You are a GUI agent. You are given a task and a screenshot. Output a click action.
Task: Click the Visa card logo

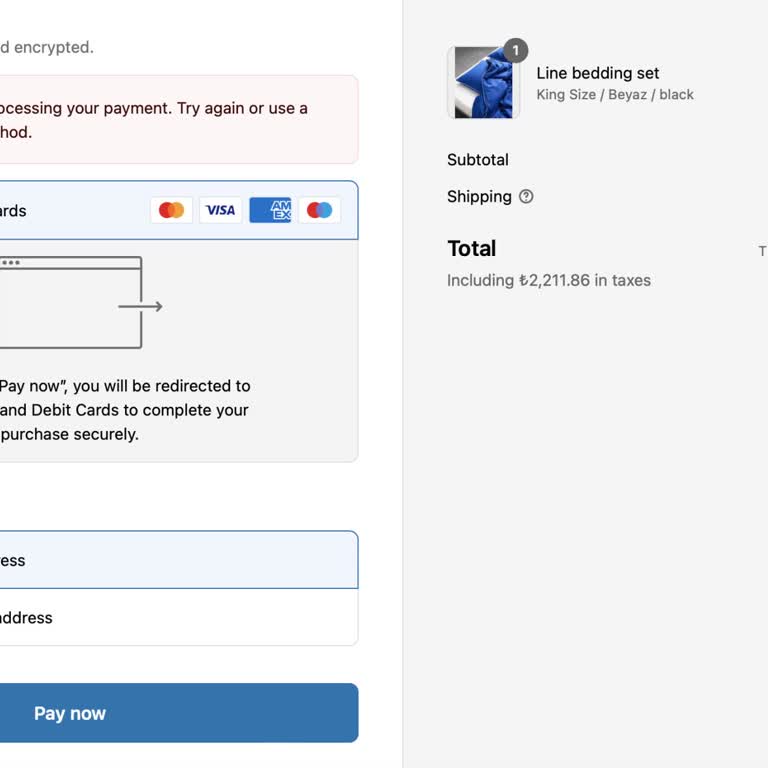pos(220,210)
